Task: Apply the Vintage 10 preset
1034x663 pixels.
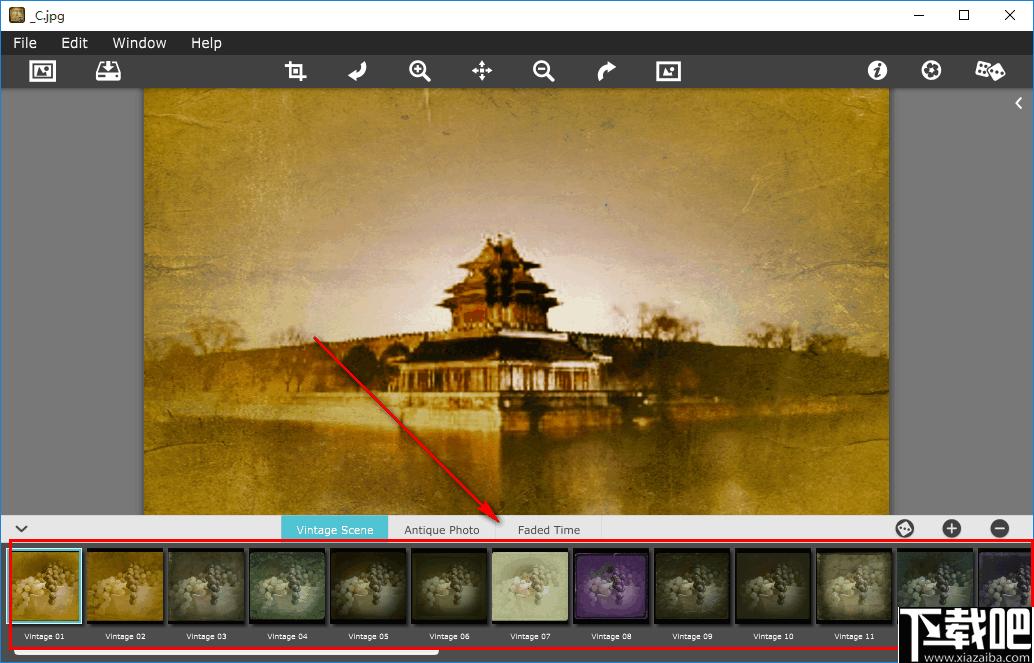Action: tap(774, 586)
